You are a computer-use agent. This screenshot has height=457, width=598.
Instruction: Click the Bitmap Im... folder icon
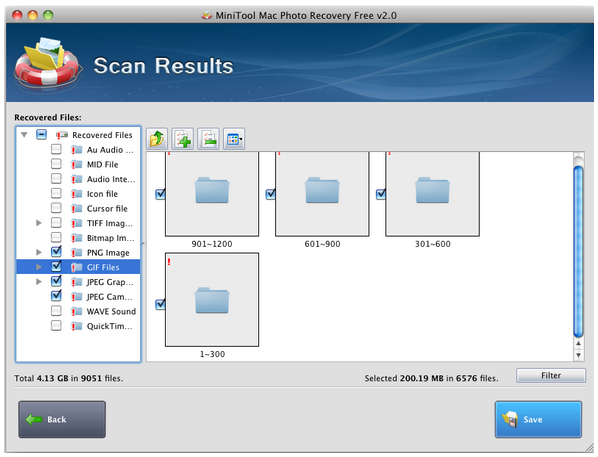pos(77,238)
